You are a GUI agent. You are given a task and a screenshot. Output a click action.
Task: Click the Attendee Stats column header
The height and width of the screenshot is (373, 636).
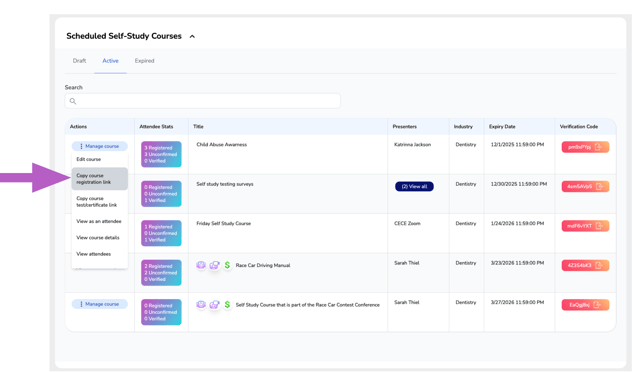tap(156, 126)
